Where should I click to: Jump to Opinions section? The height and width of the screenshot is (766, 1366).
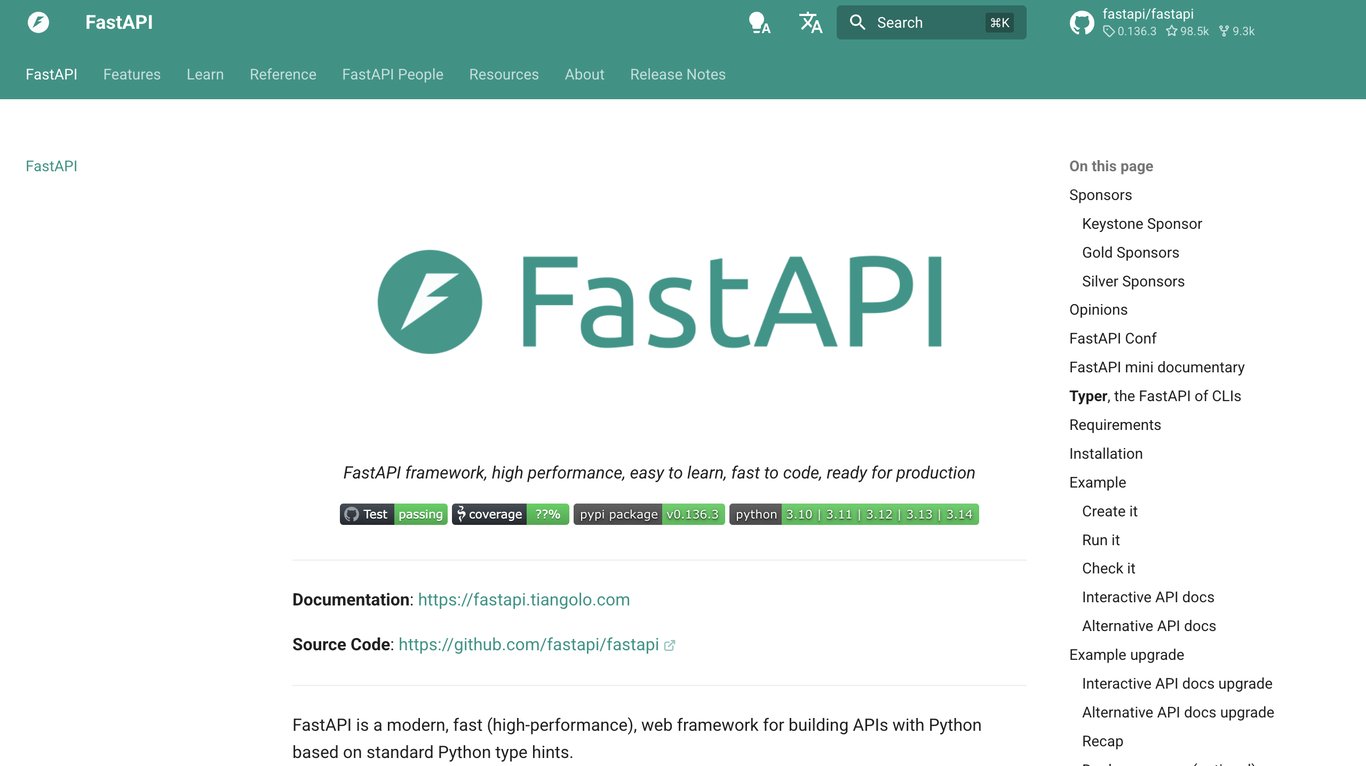click(1098, 310)
